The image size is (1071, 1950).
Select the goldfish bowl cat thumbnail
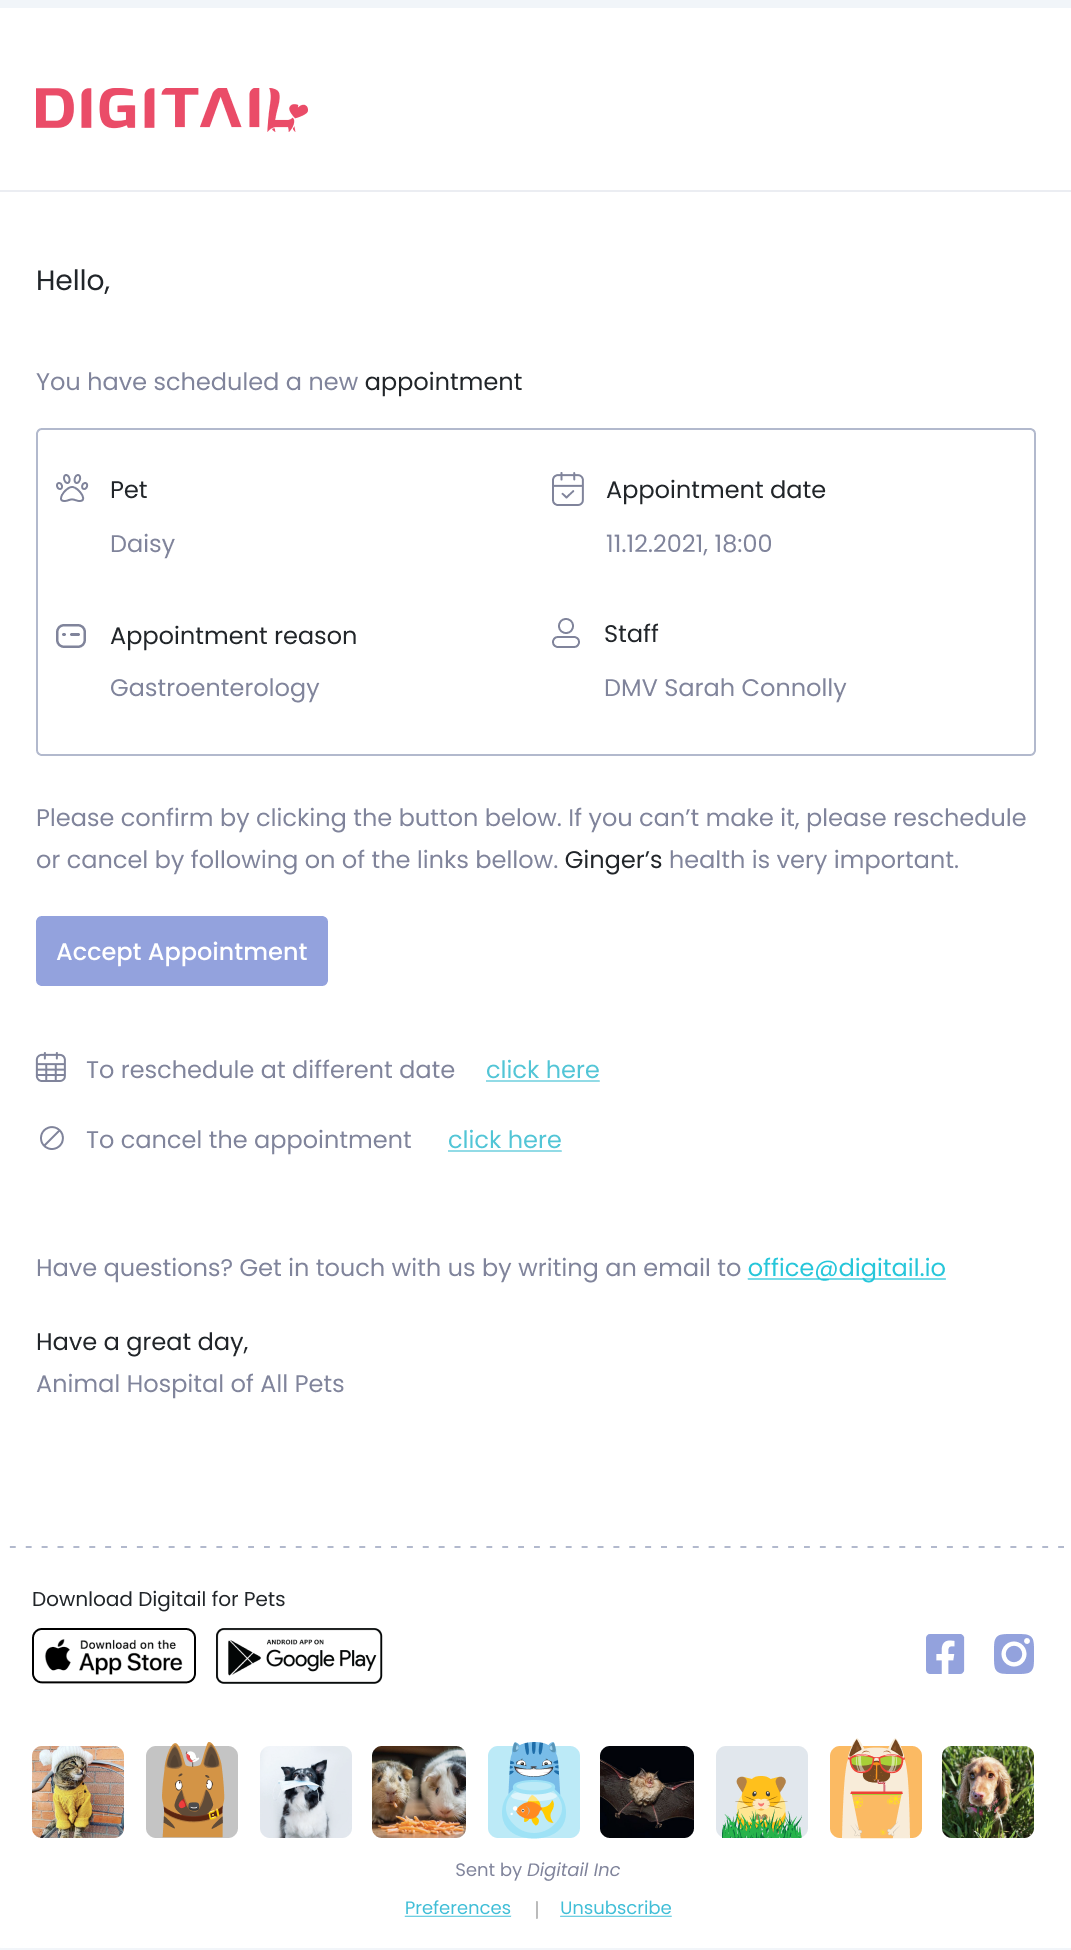click(534, 1792)
